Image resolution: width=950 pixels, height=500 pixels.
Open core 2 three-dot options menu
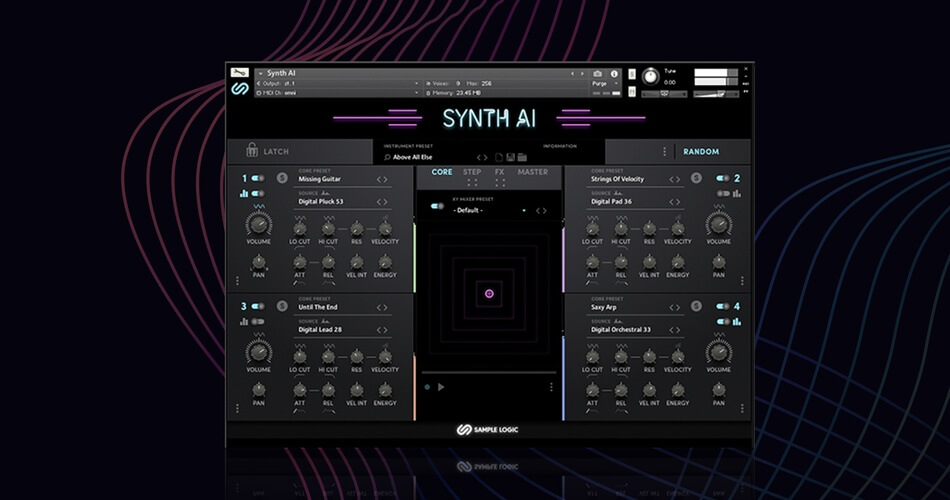pos(742,281)
